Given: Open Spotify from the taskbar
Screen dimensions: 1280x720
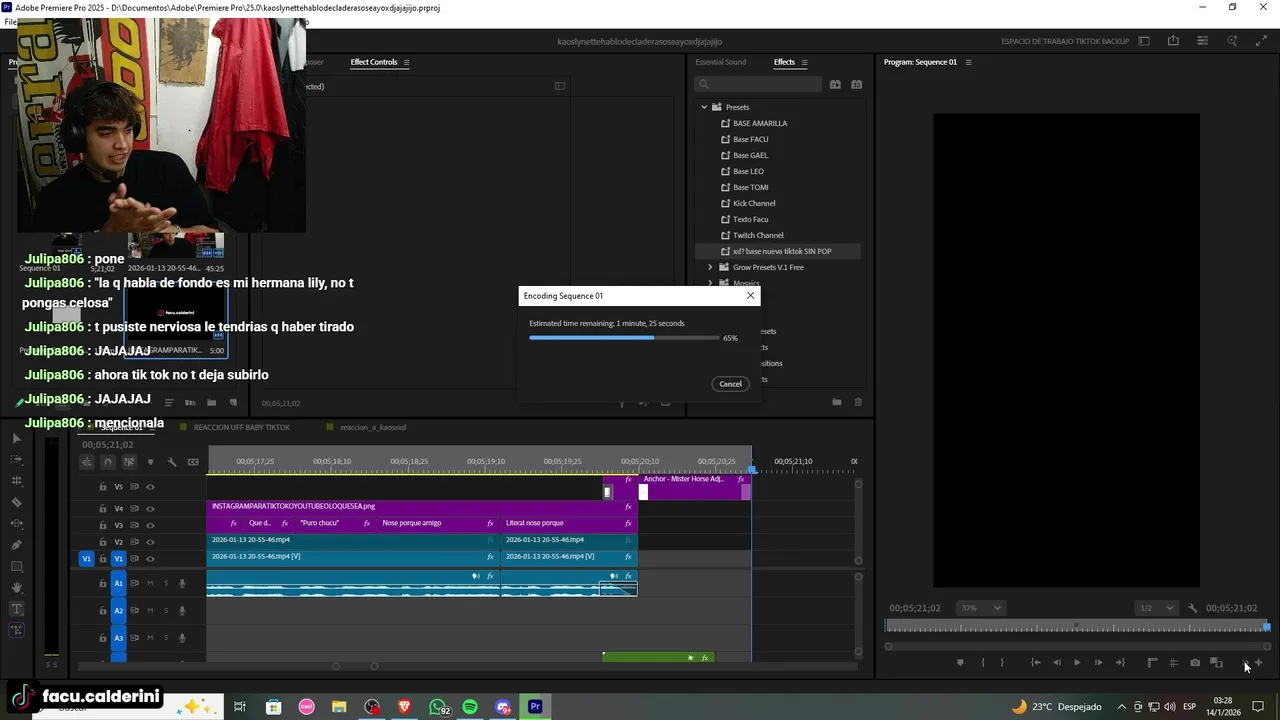Looking at the screenshot, I should (x=470, y=707).
